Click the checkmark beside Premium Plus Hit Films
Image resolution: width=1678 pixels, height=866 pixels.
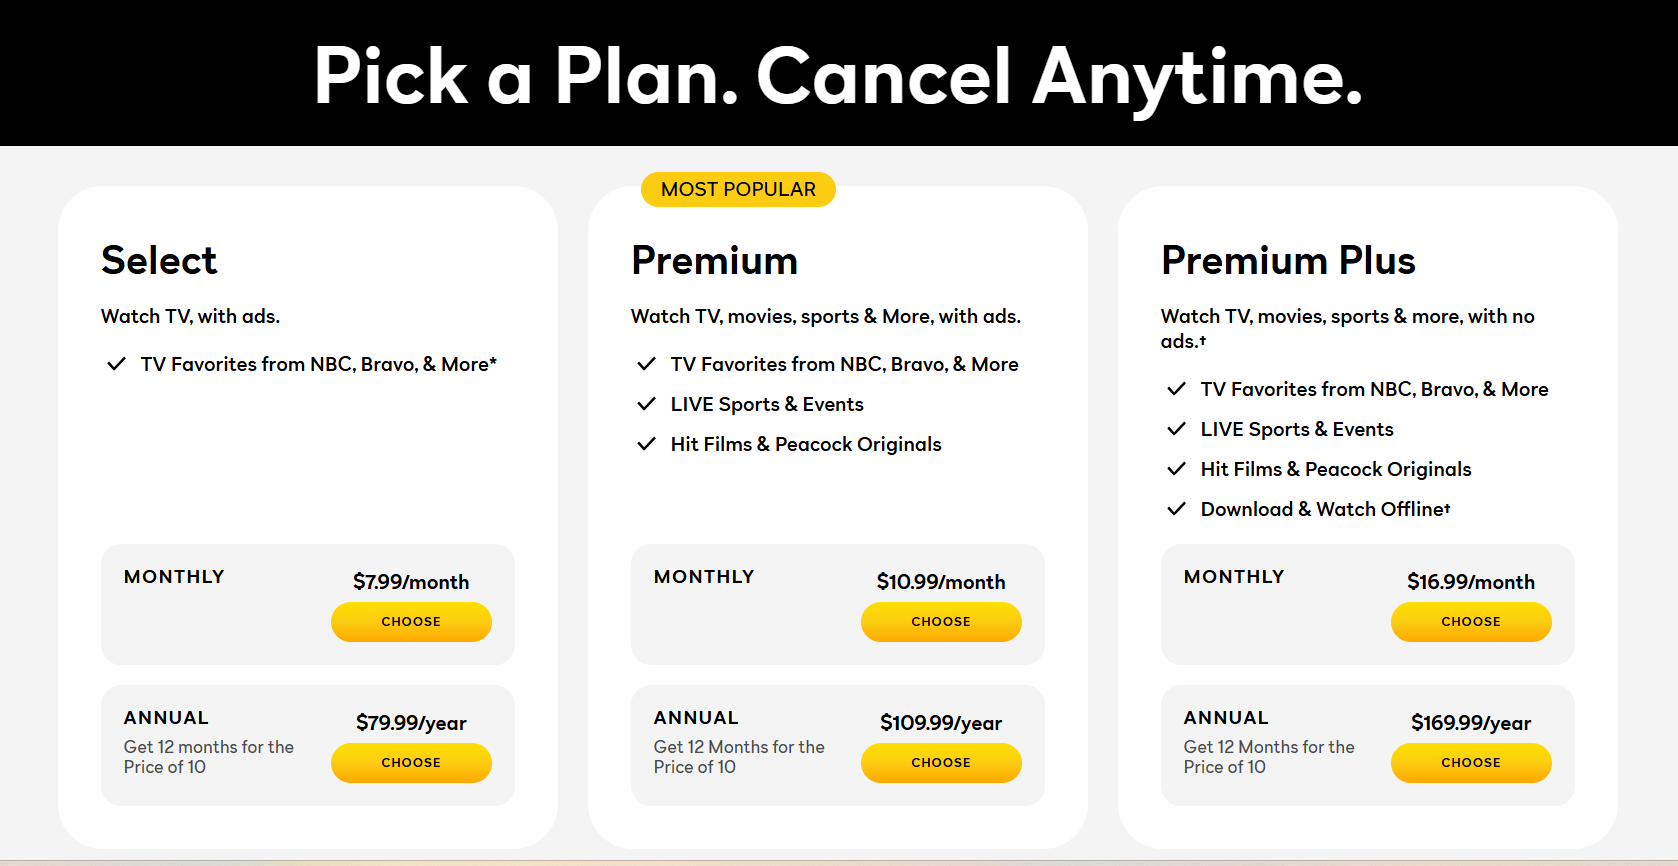click(1176, 469)
